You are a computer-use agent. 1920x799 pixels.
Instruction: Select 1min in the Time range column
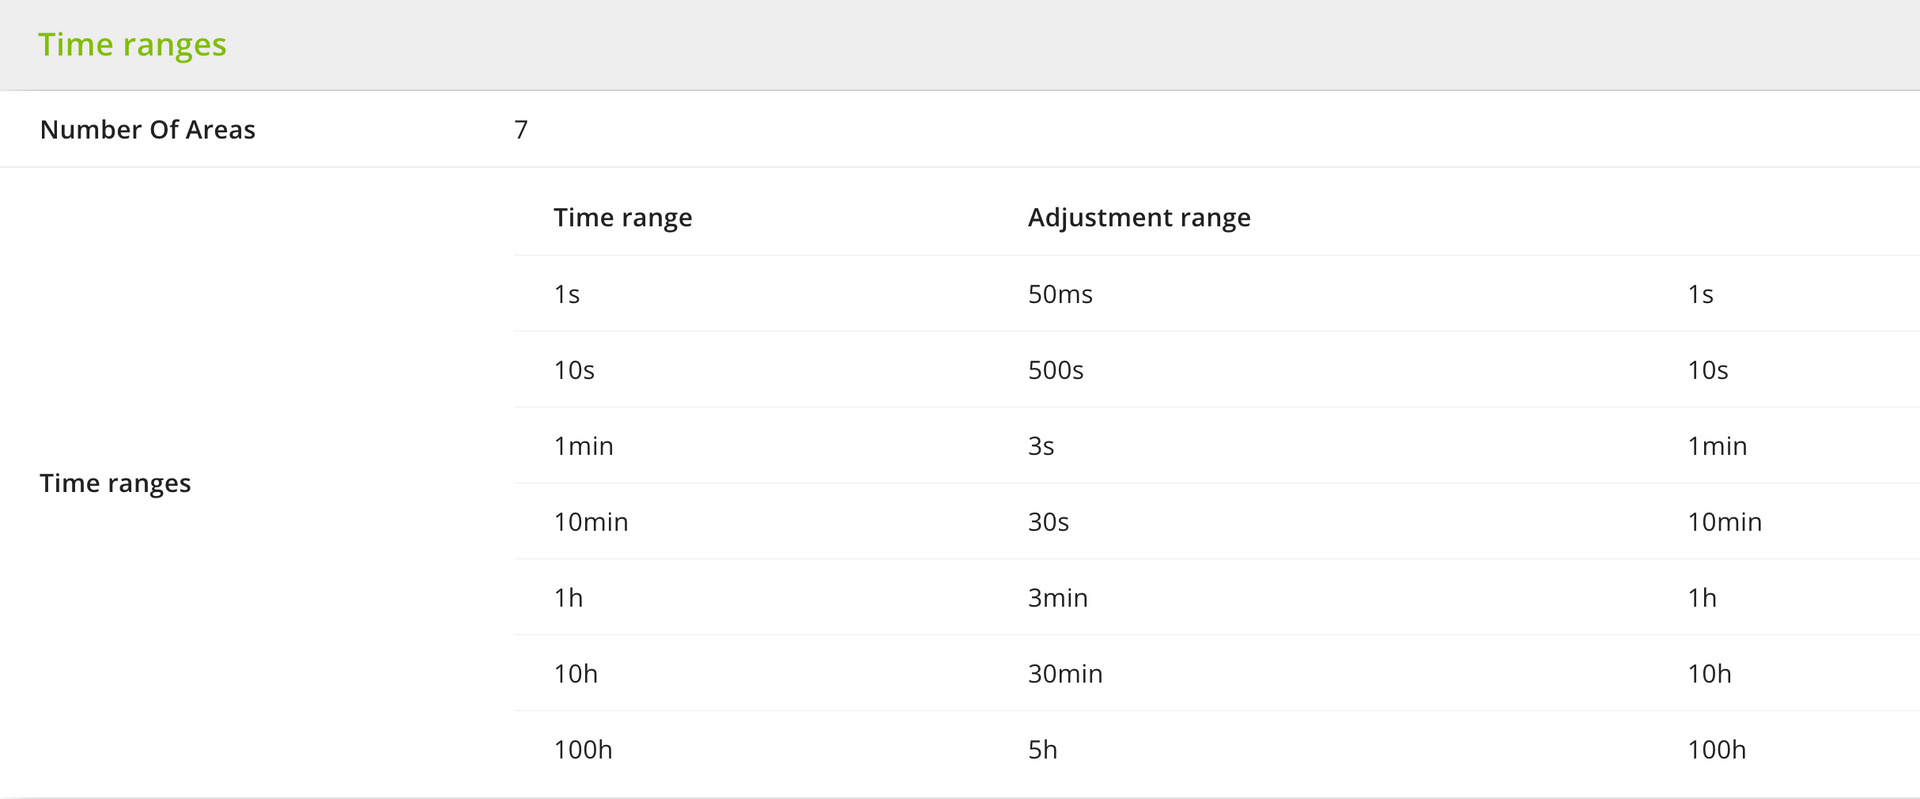583,446
